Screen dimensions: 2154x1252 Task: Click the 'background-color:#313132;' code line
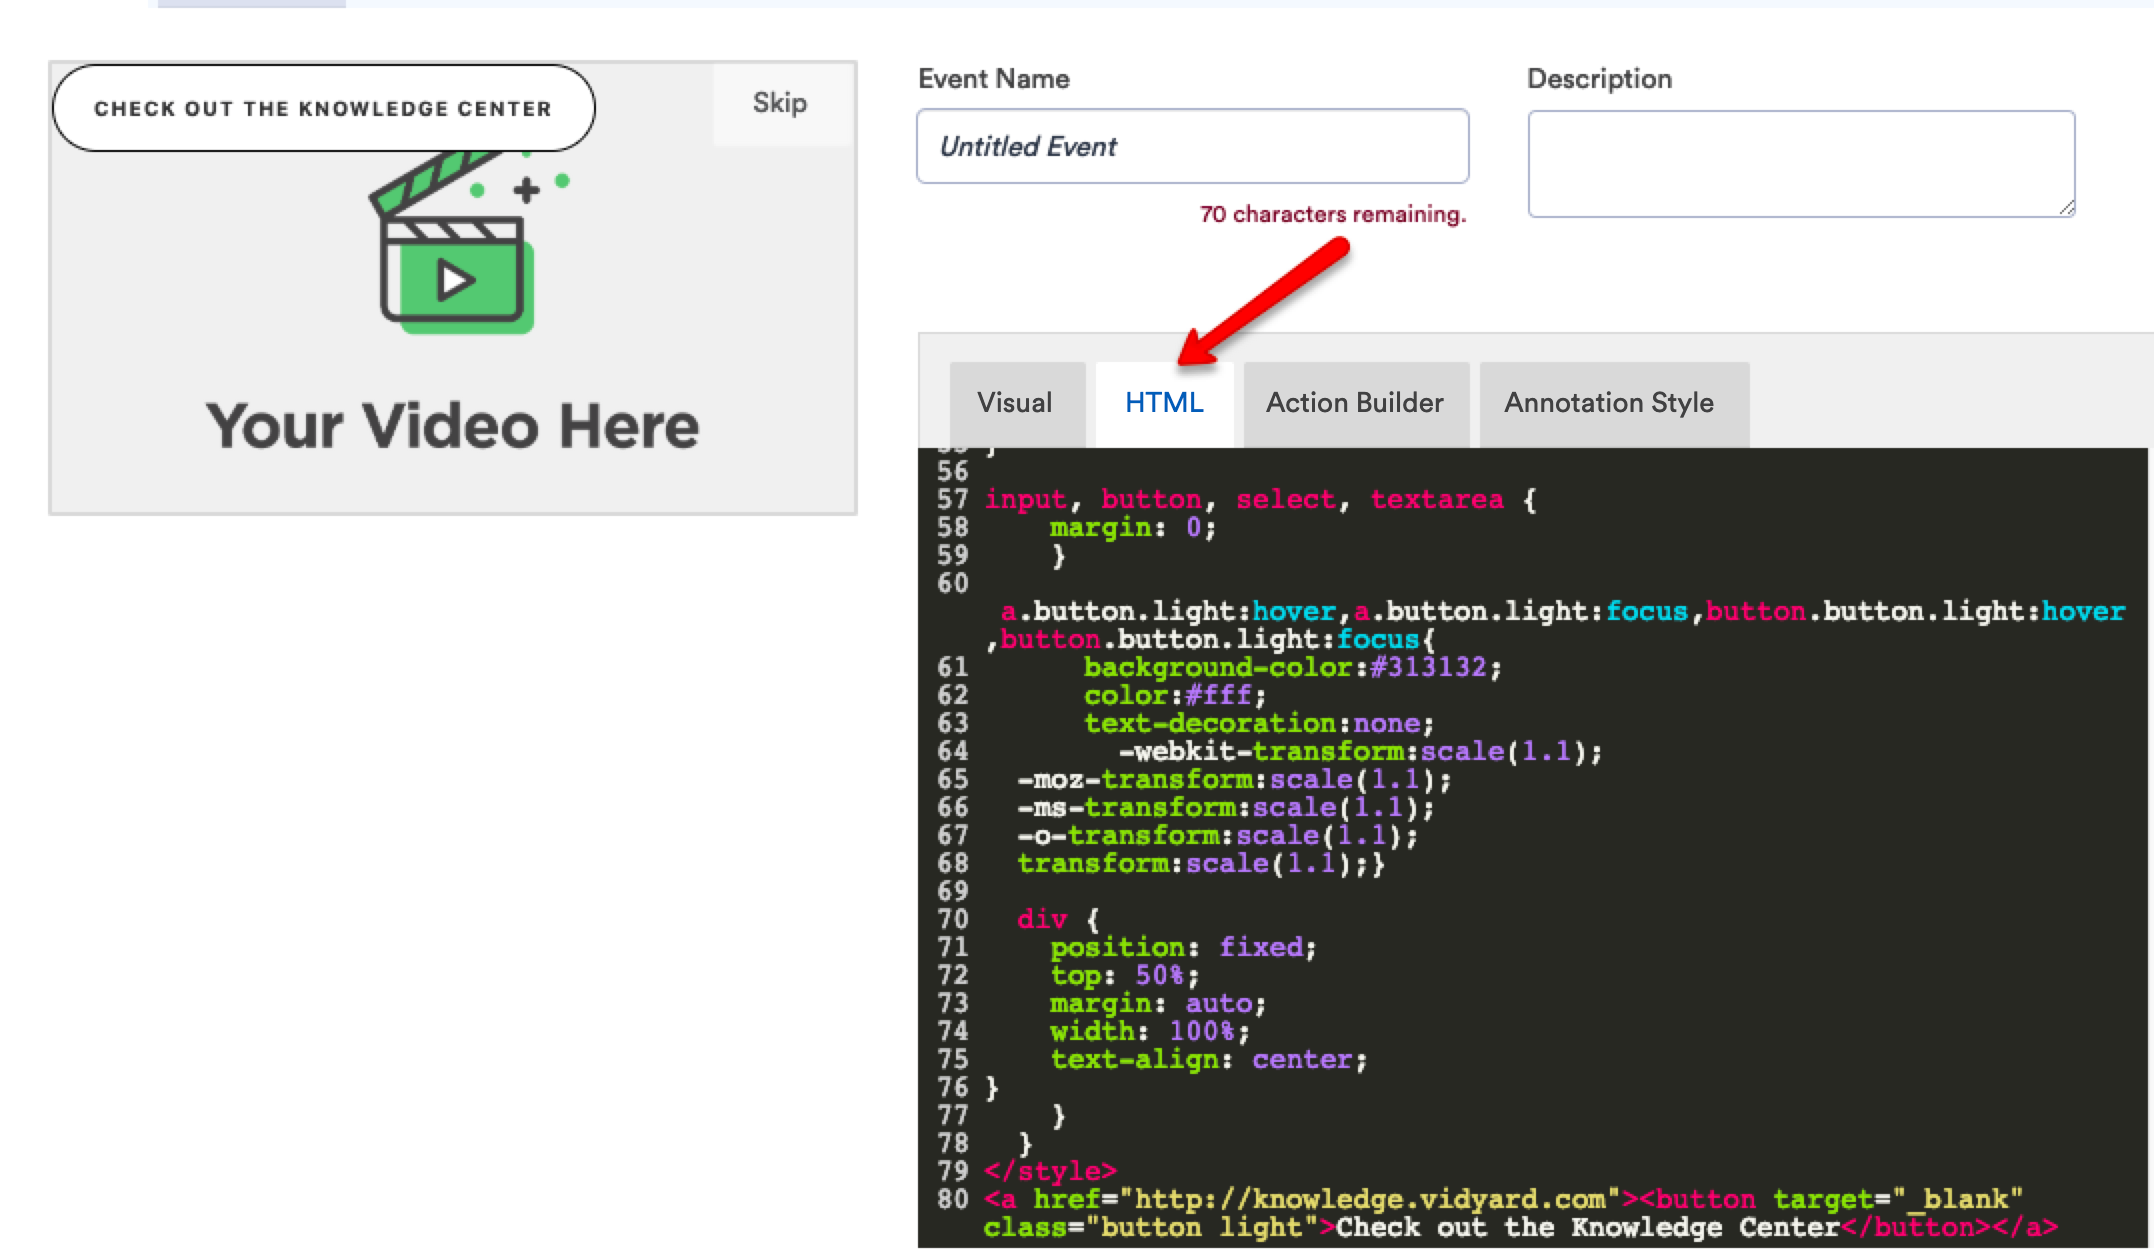pos(1292,667)
